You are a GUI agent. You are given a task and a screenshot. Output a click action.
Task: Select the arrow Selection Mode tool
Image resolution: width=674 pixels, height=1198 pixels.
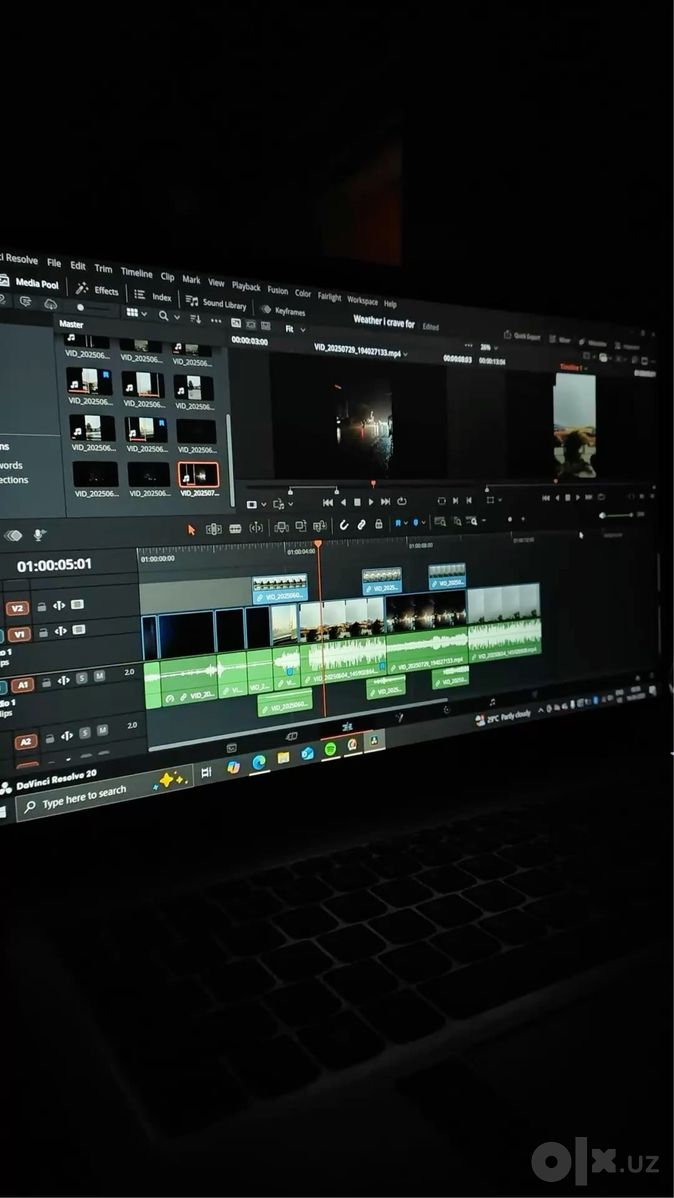[191, 529]
